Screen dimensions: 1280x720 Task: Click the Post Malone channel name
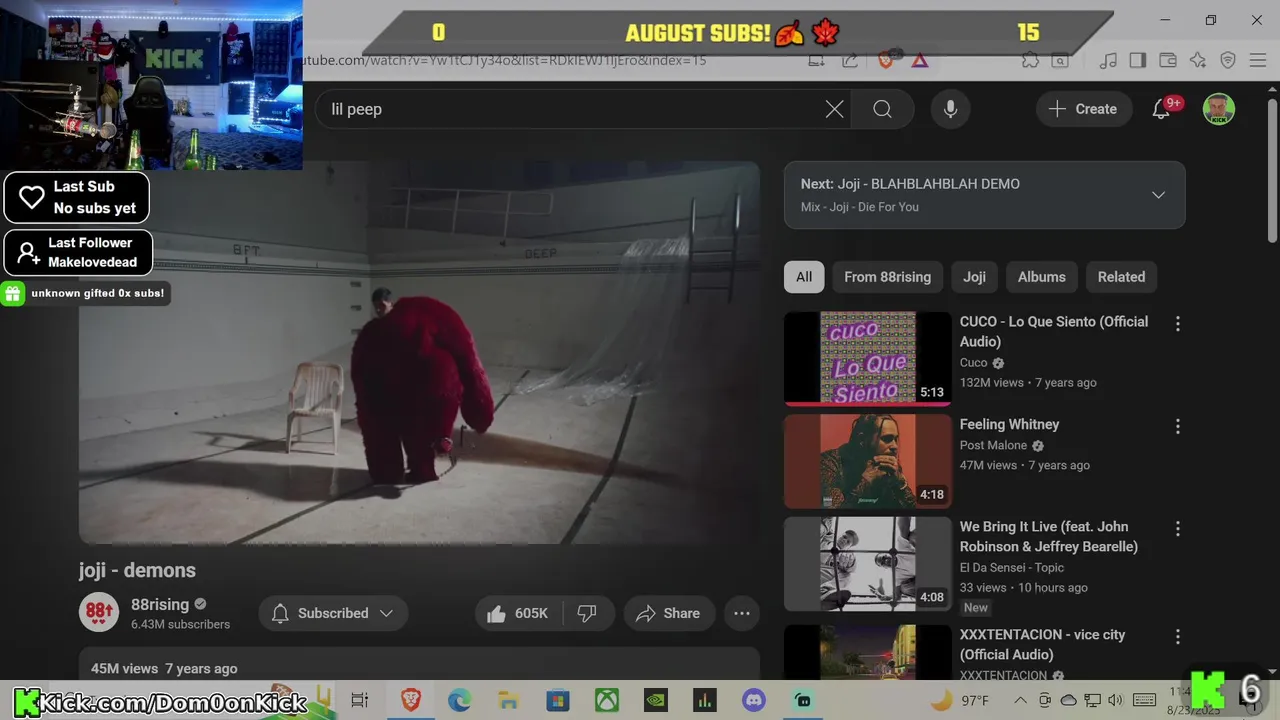point(993,445)
